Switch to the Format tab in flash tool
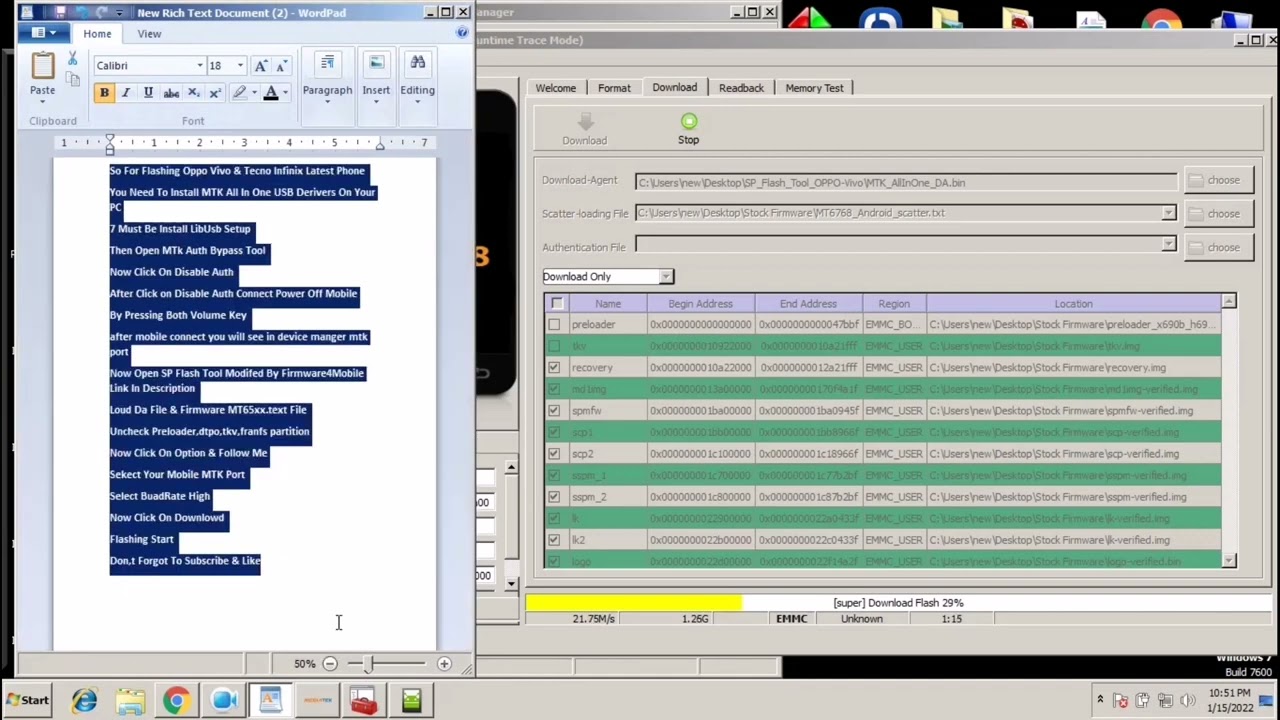This screenshot has height=720, width=1280. [614, 88]
